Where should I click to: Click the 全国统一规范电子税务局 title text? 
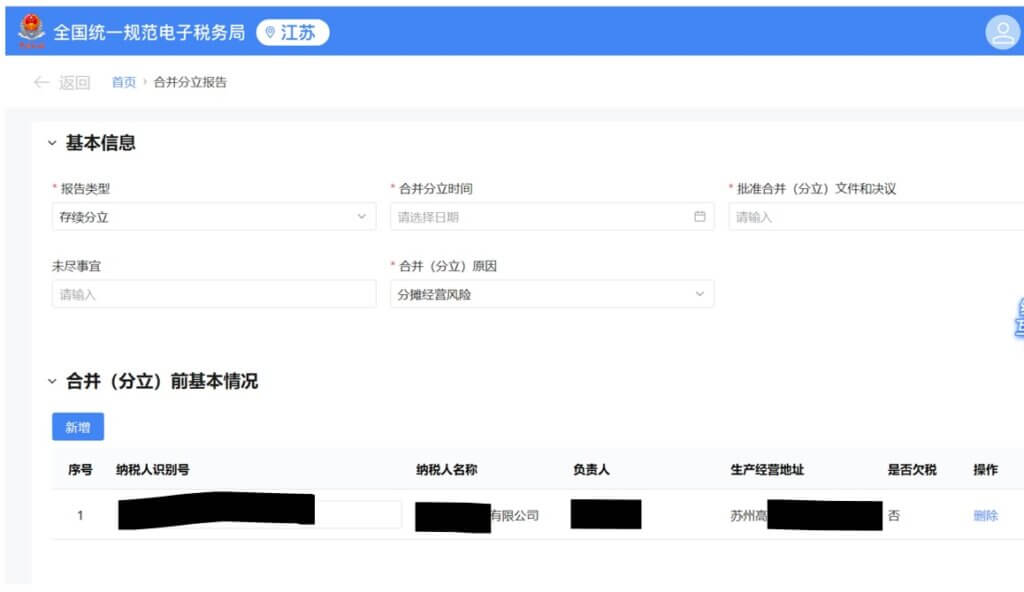click(148, 33)
